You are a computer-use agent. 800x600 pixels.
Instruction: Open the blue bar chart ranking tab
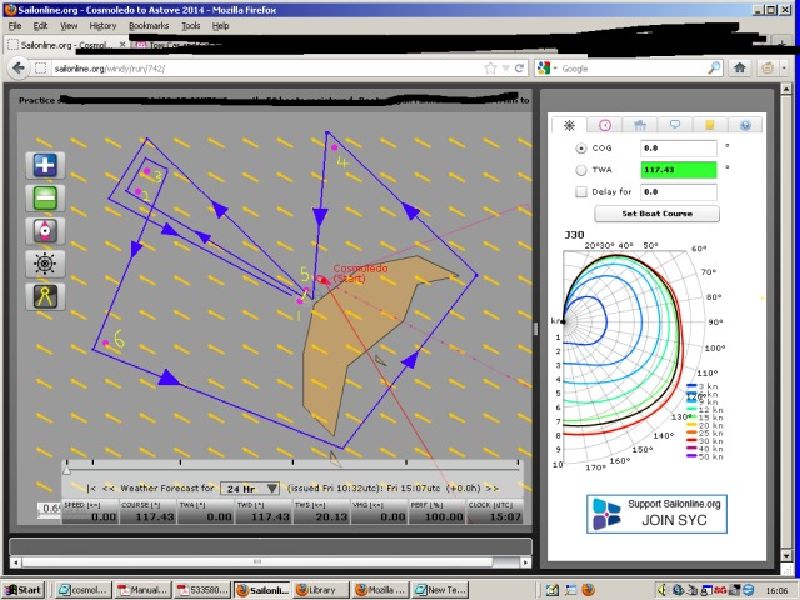click(640, 125)
